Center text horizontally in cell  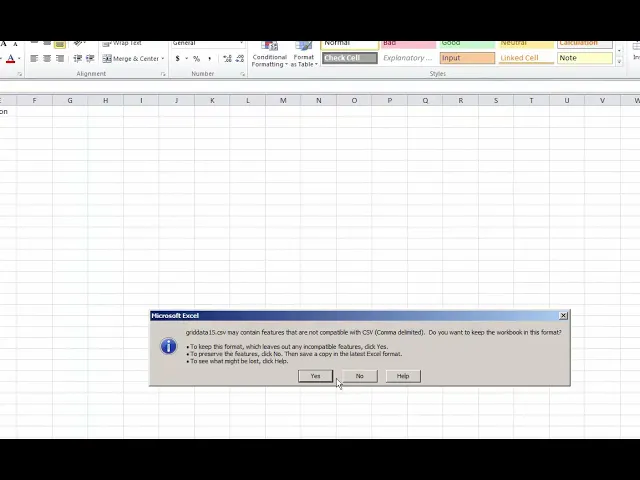coord(46,58)
